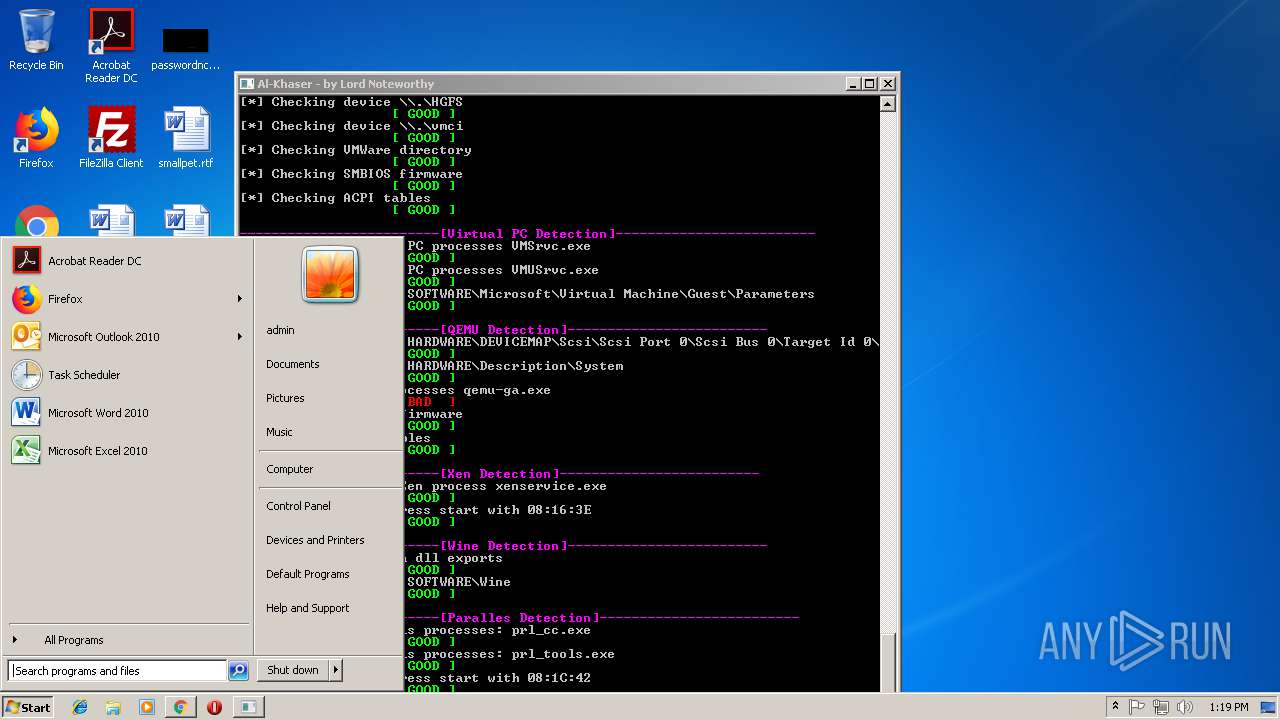Open the passwordnc desktop file
The height and width of the screenshot is (720, 1280).
[x=185, y=50]
